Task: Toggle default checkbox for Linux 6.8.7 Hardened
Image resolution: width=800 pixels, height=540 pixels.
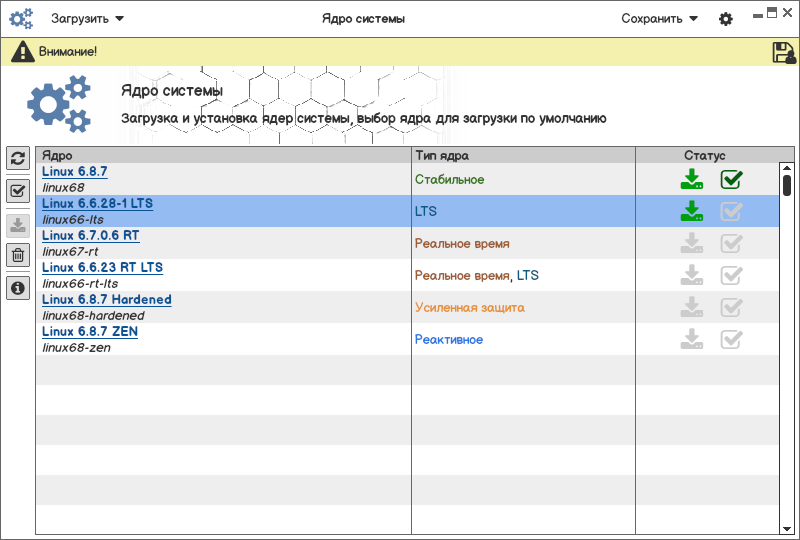Action: [732, 308]
